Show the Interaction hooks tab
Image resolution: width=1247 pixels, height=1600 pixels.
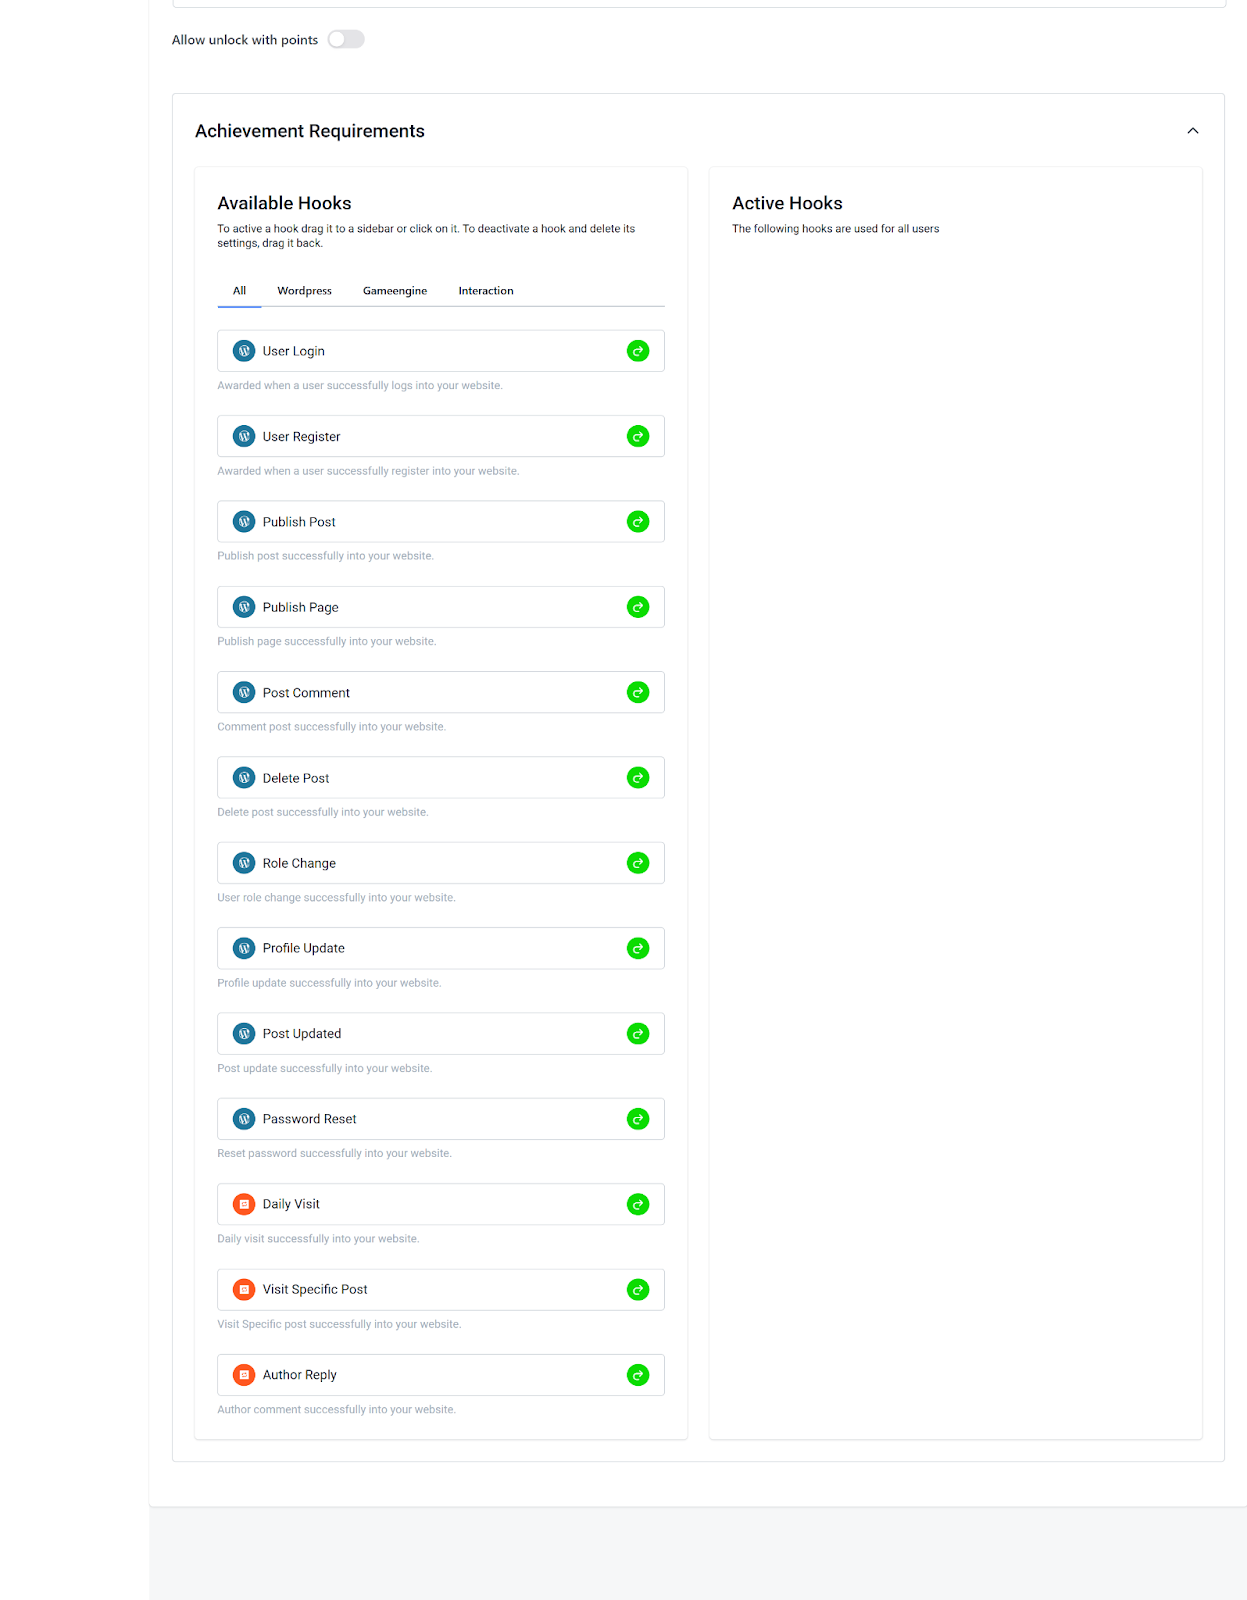[x=486, y=291]
